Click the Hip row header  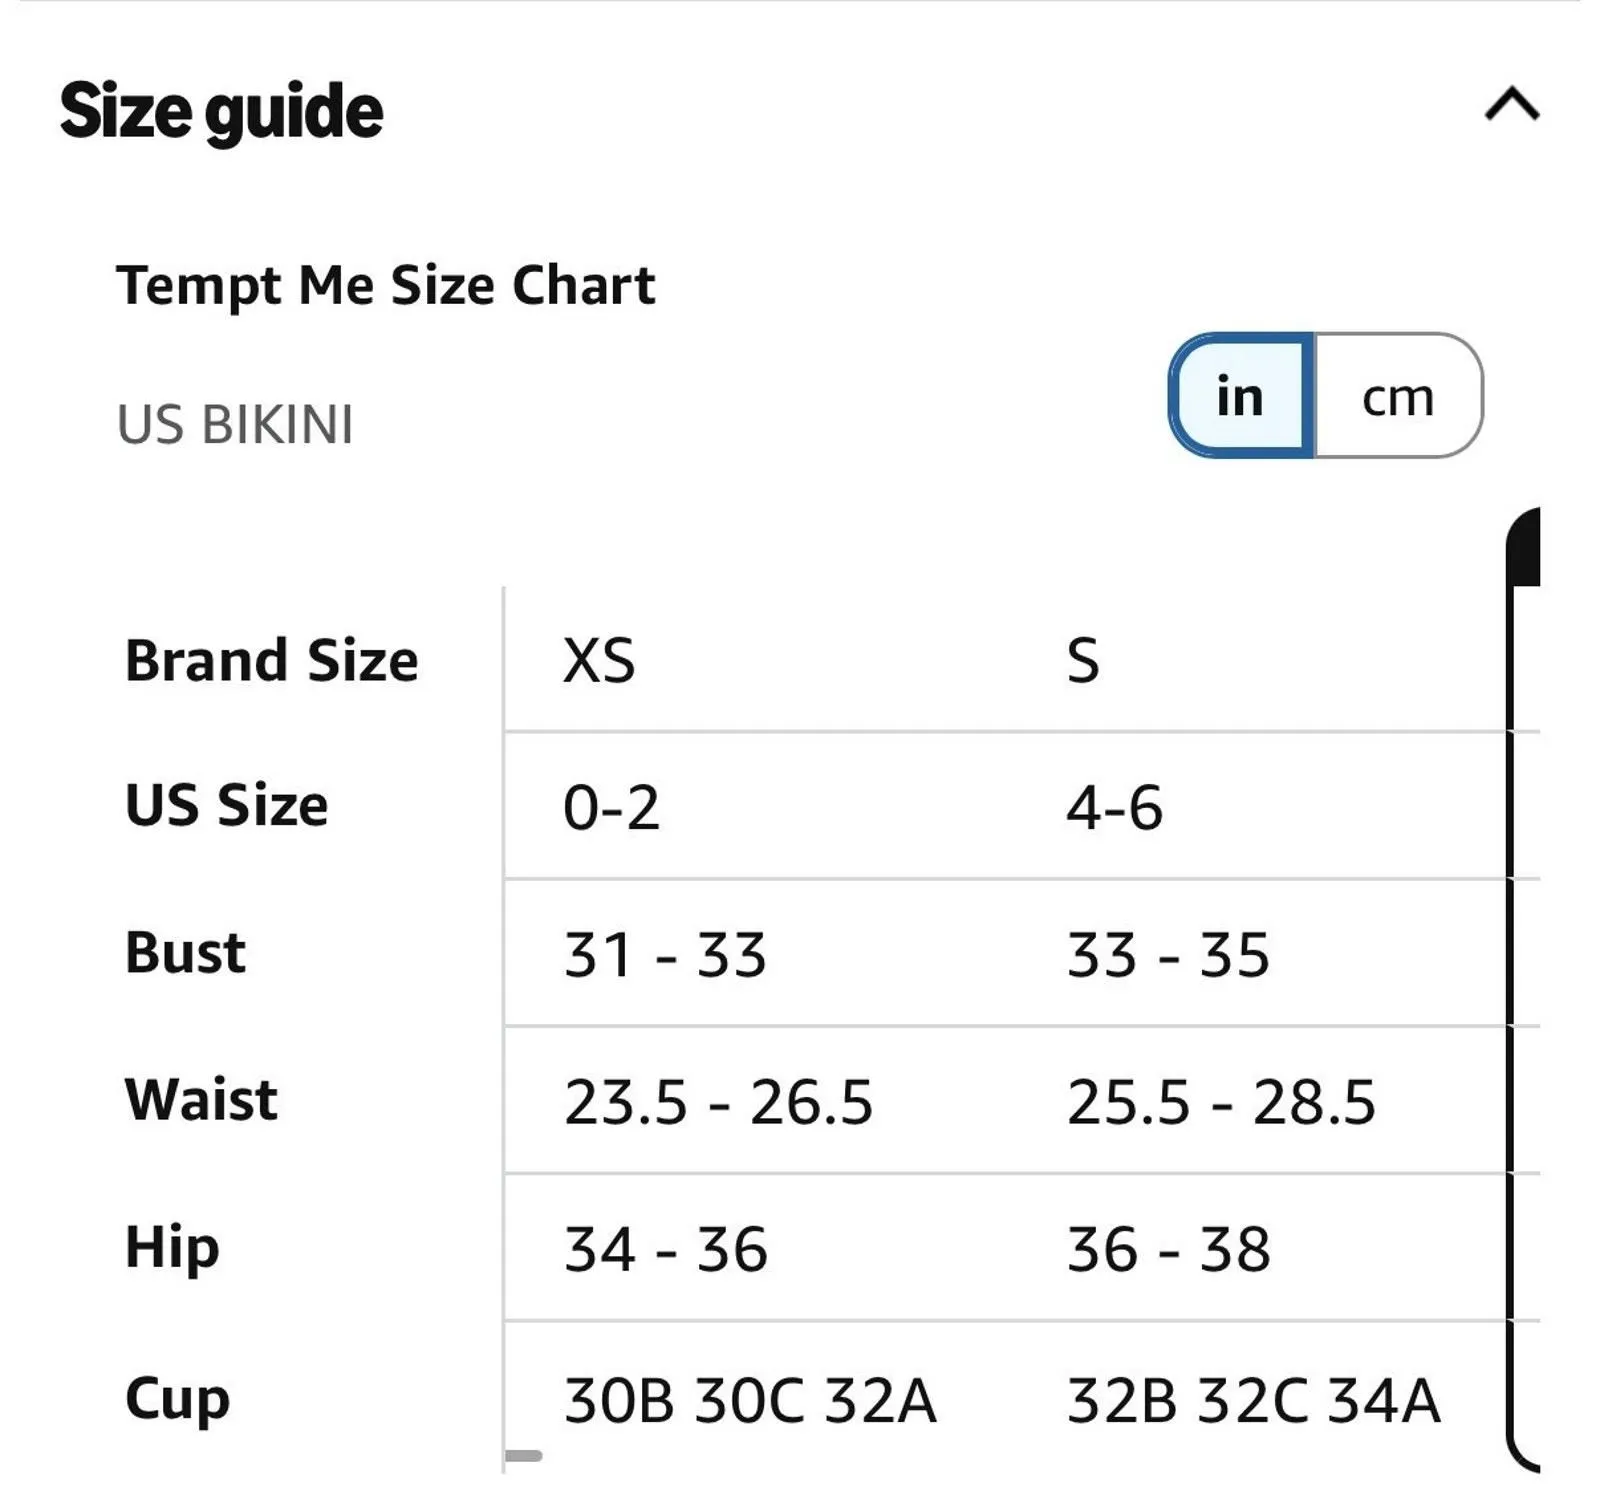(x=172, y=1248)
